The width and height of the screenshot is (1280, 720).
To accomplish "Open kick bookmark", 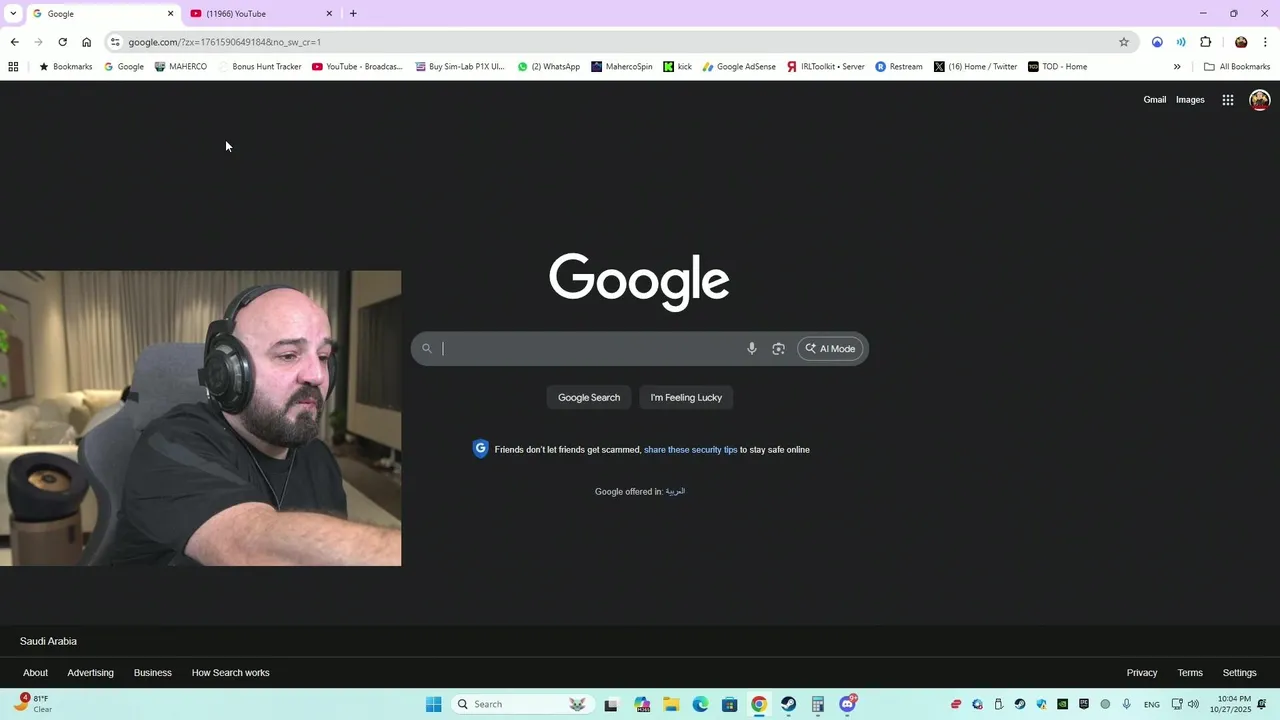I will point(677,67).
